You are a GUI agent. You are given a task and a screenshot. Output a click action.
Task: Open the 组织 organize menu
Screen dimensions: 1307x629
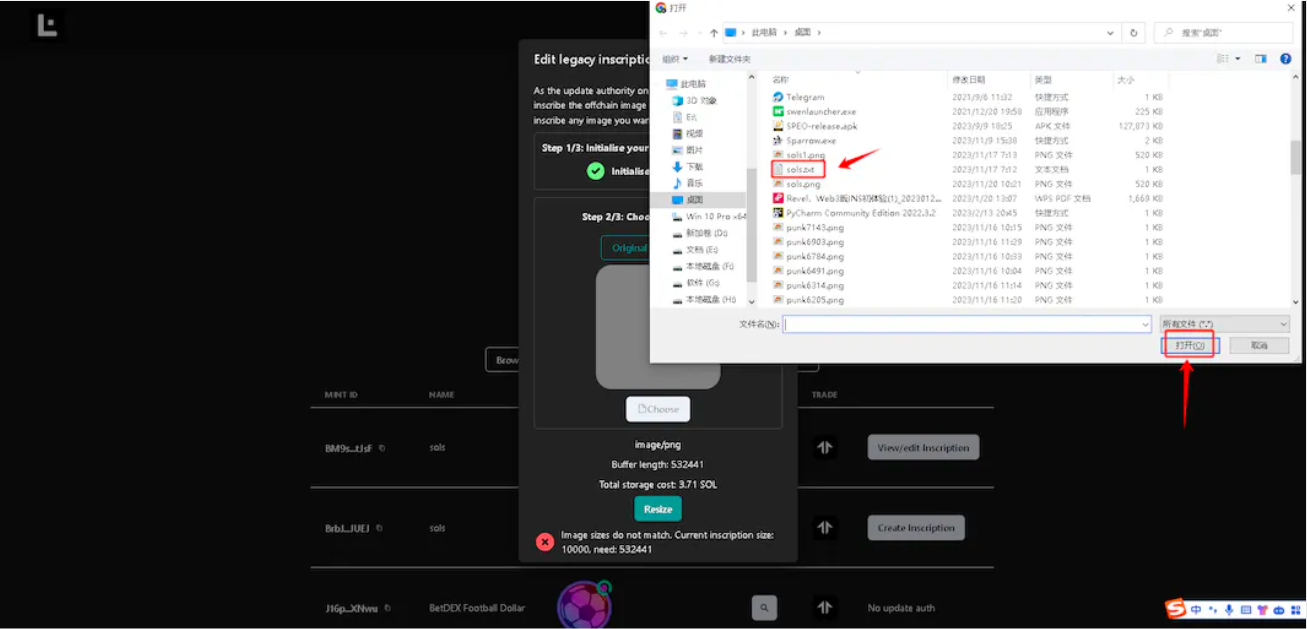676,59
